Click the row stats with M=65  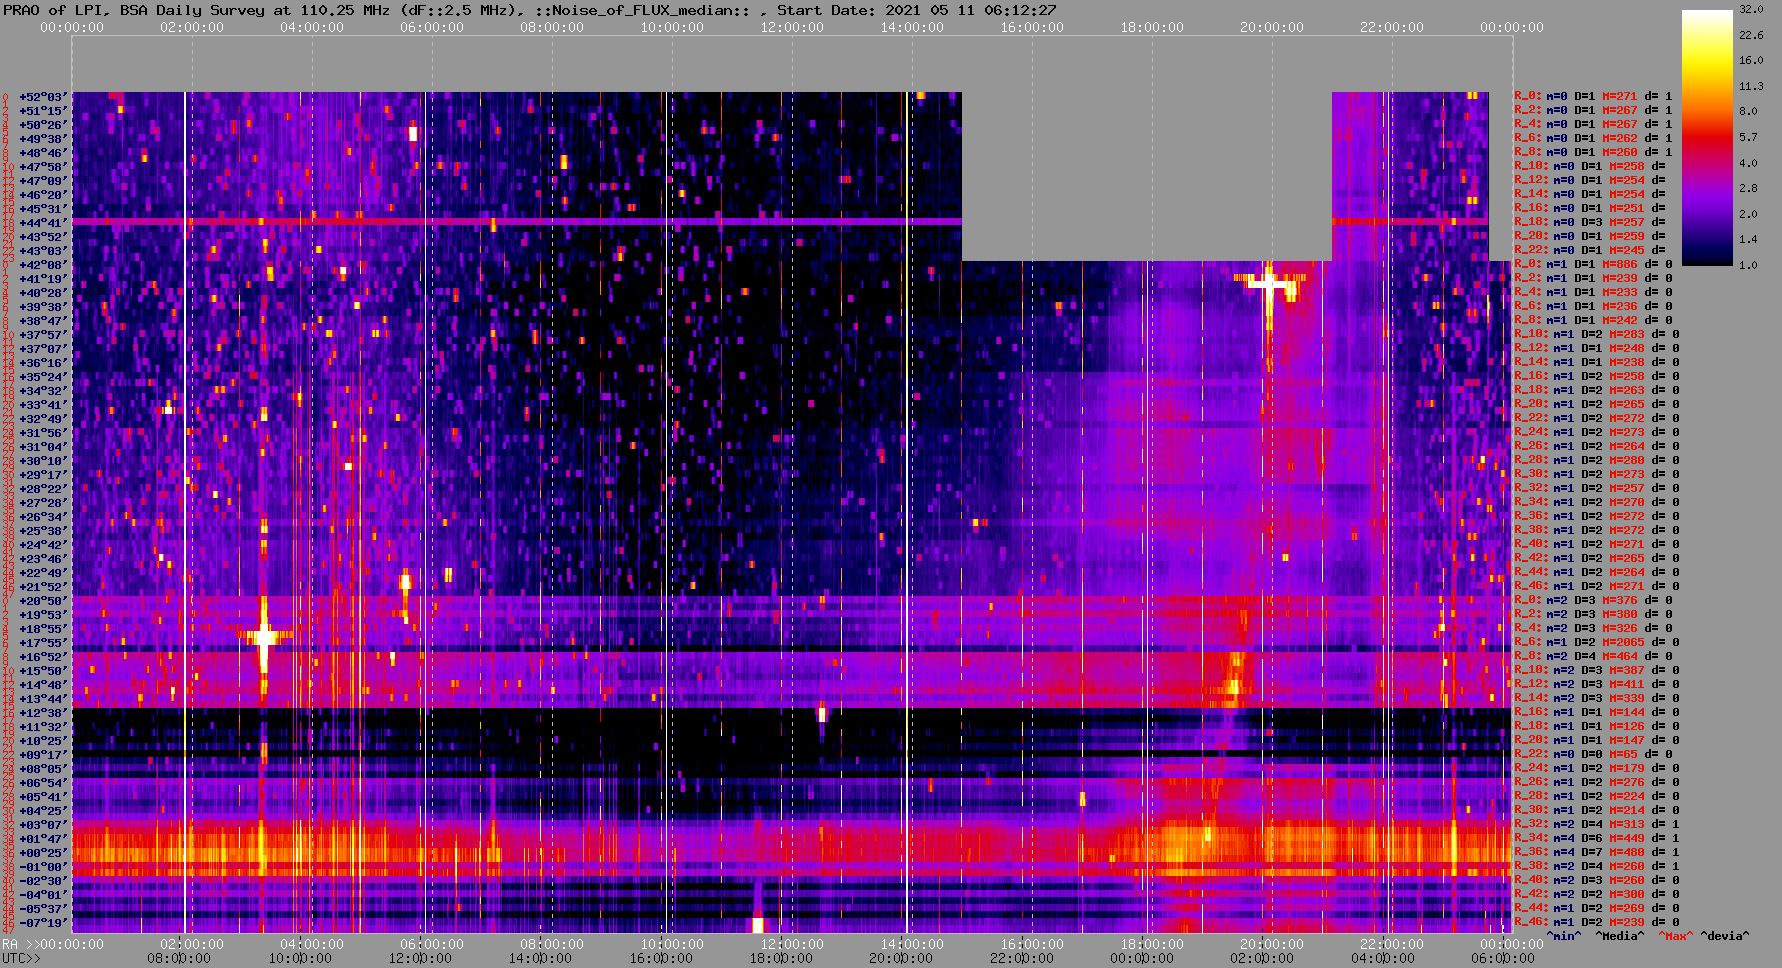click(1594, 755)
